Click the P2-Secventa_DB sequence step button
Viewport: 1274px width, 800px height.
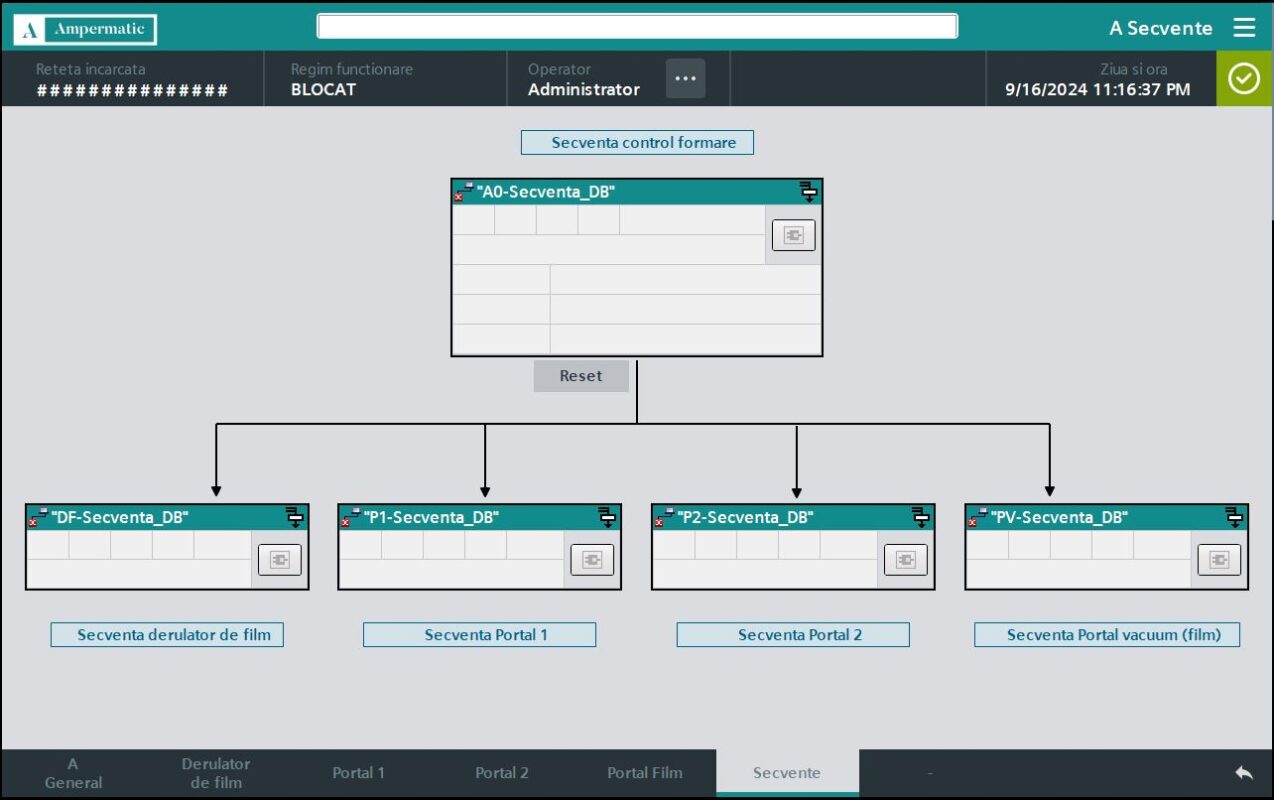click(906, 560)
